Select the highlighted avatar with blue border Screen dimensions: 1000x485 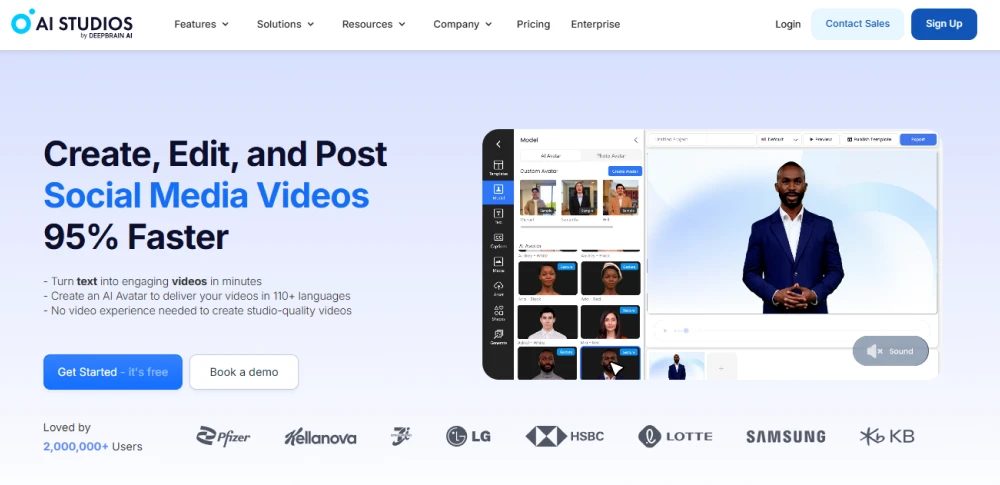click(610, 364)
